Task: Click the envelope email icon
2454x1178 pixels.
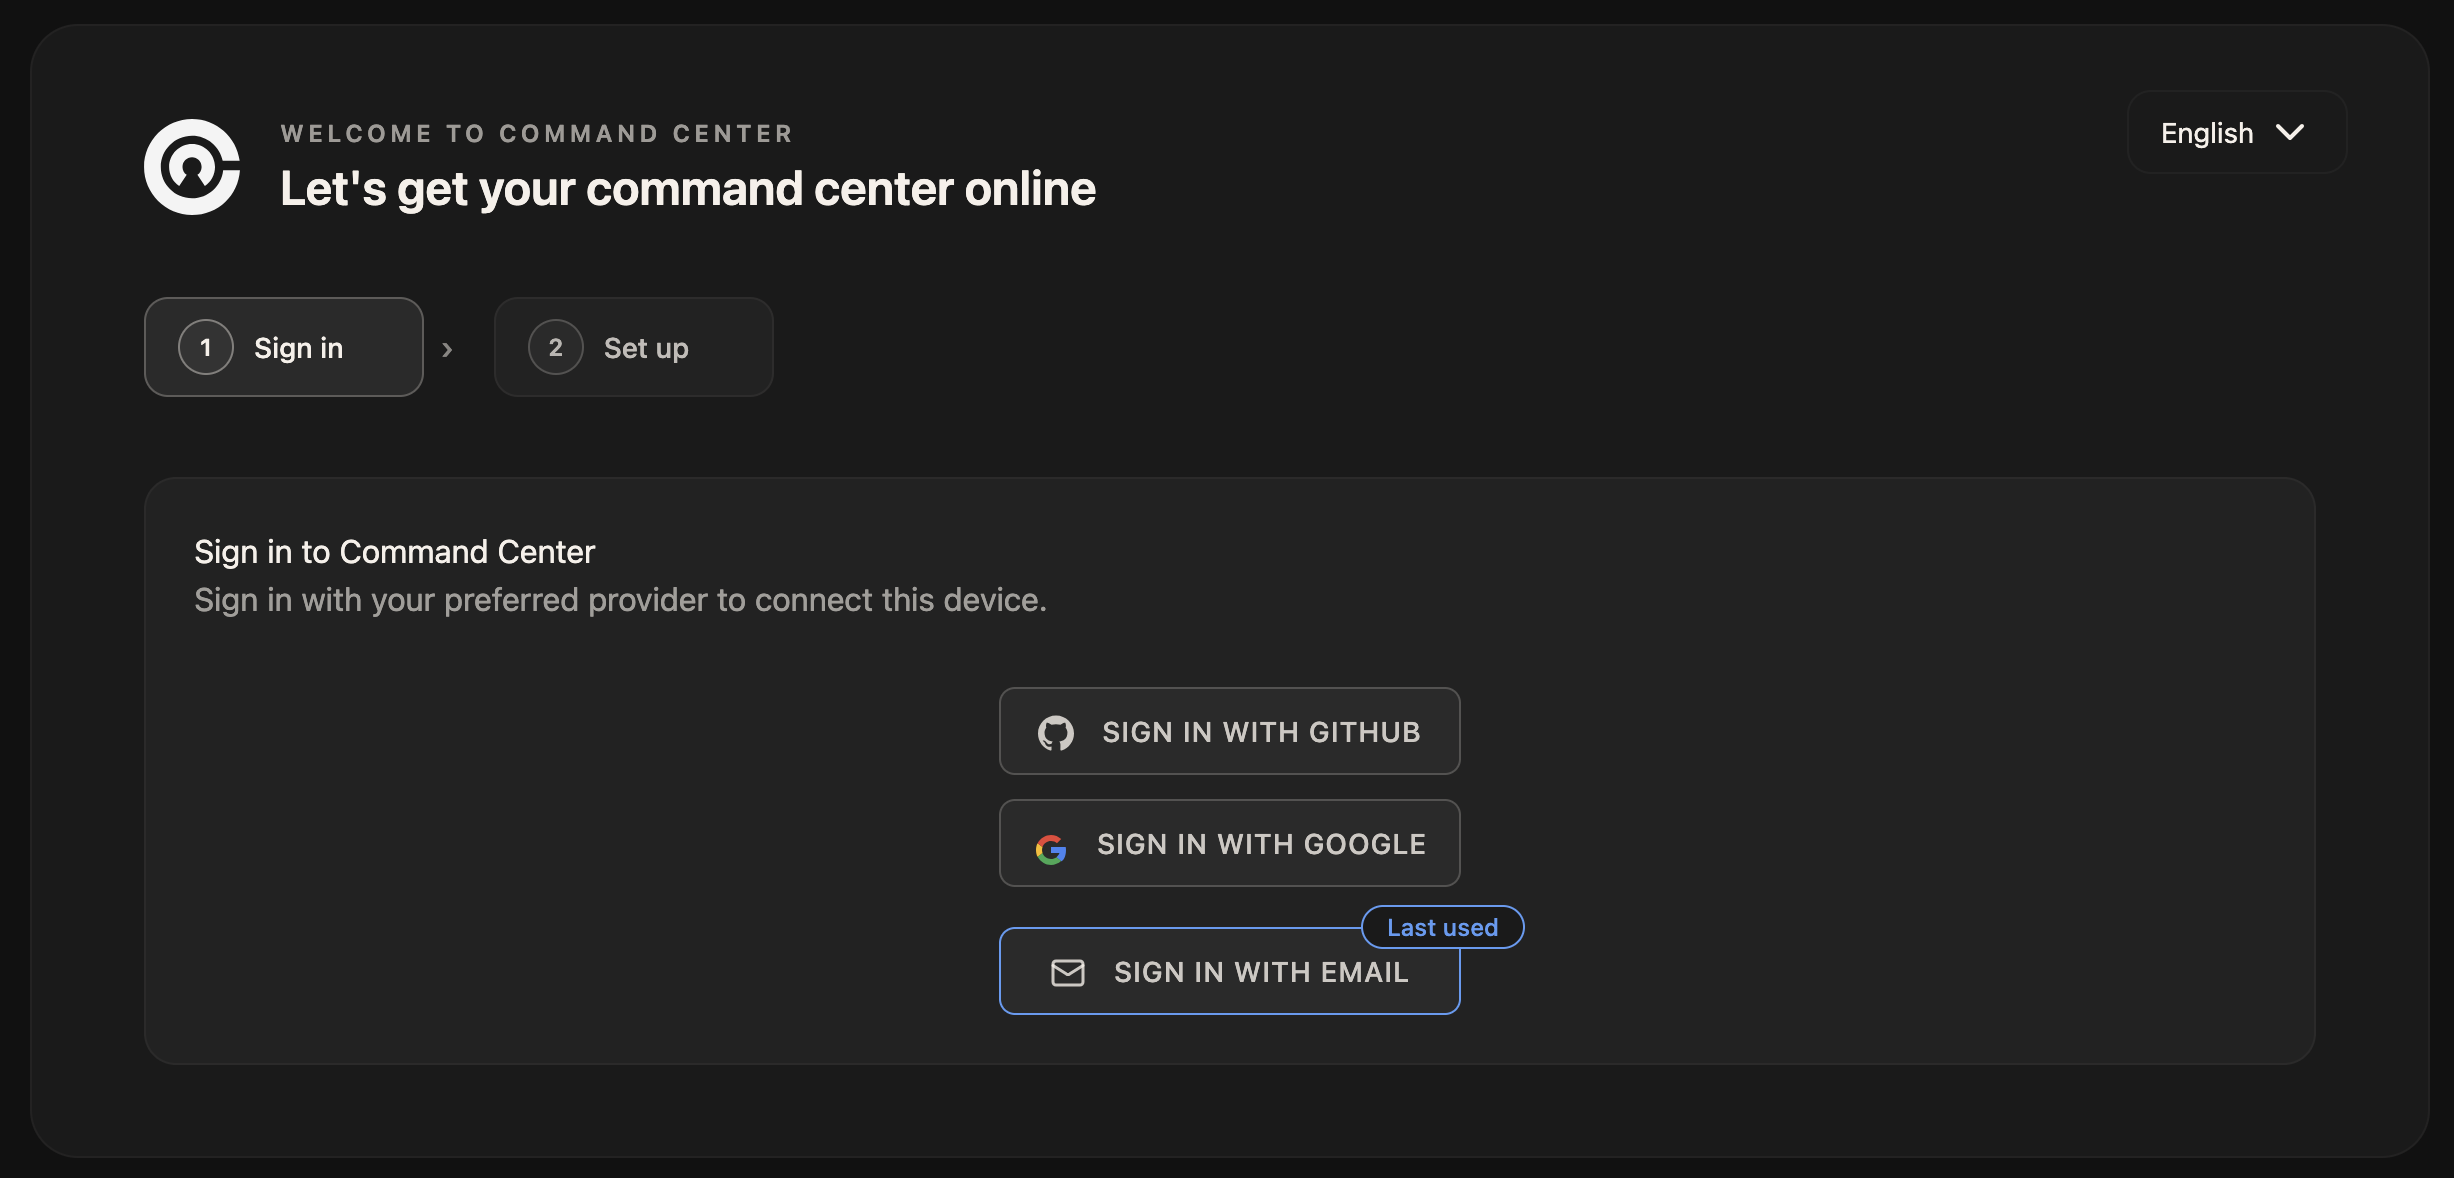Action: (x=1068, y=972)
